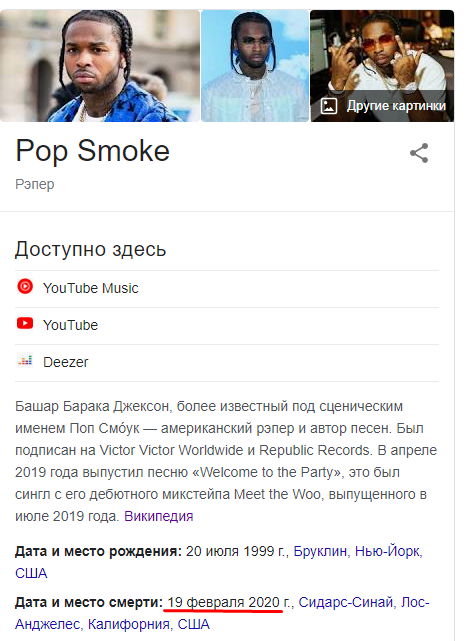Click the Нью-Йорк link
Viewport: 471px width, 641px height.
[x=387, y=551]
